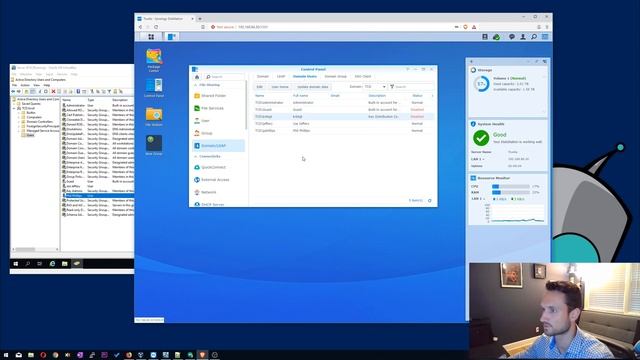Select the Users folder in the AD tree

[30, 135]
